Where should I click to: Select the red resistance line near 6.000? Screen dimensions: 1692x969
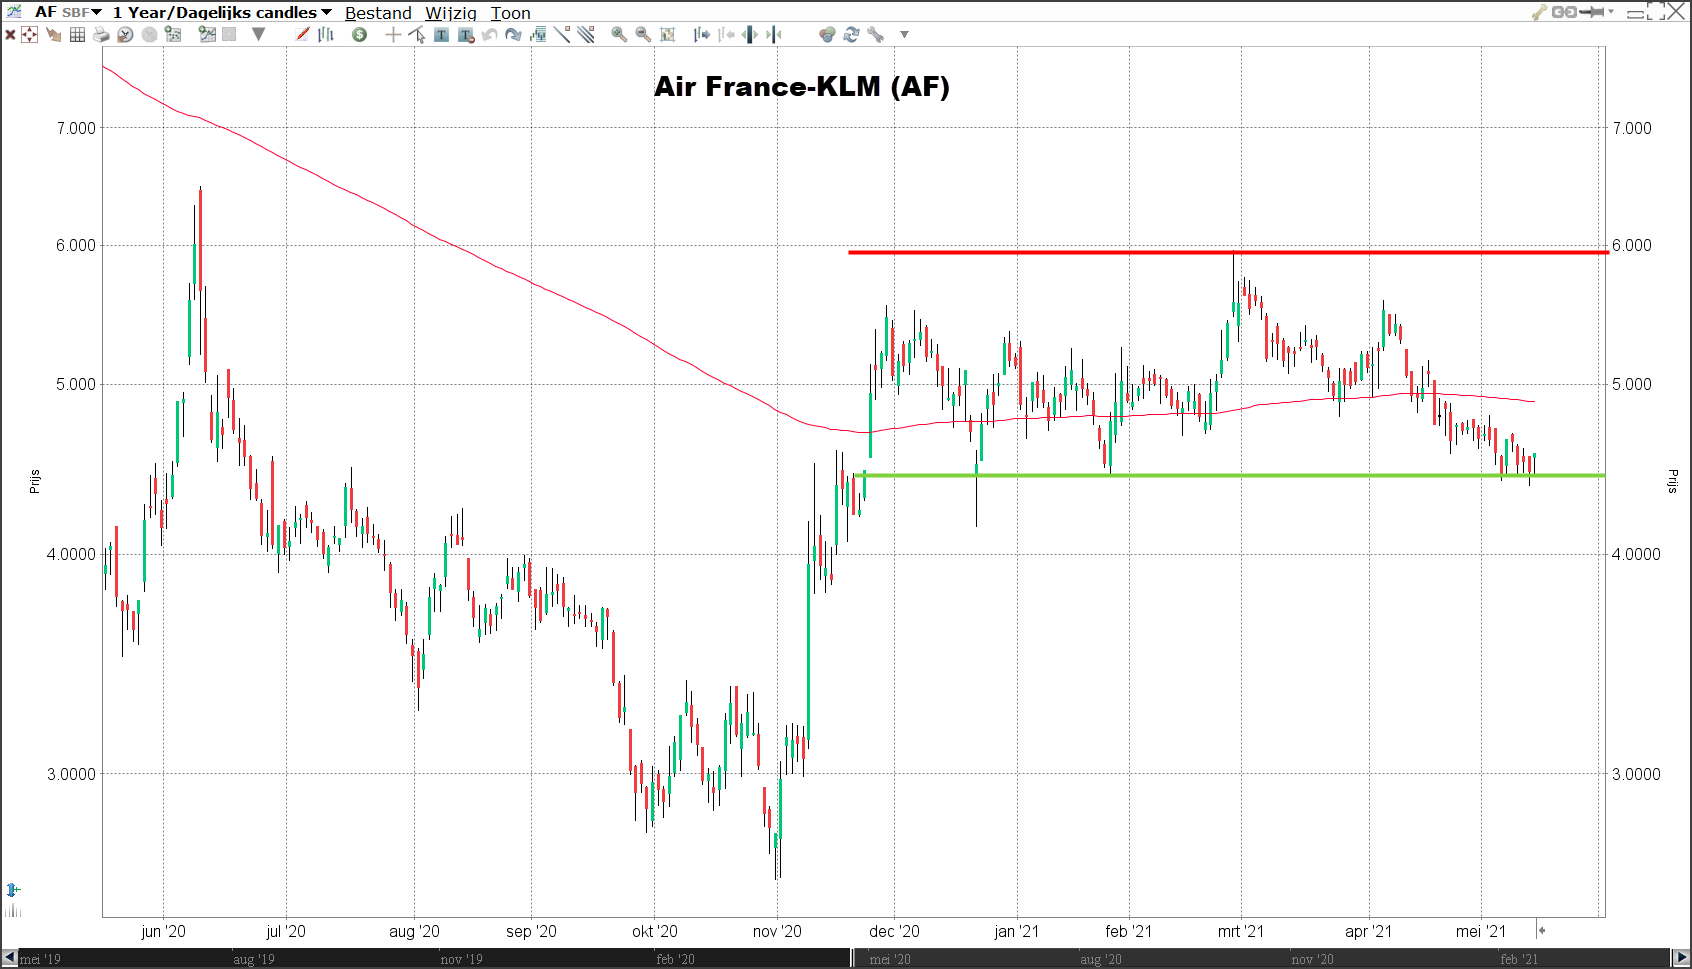click(x=1228, y=252)
